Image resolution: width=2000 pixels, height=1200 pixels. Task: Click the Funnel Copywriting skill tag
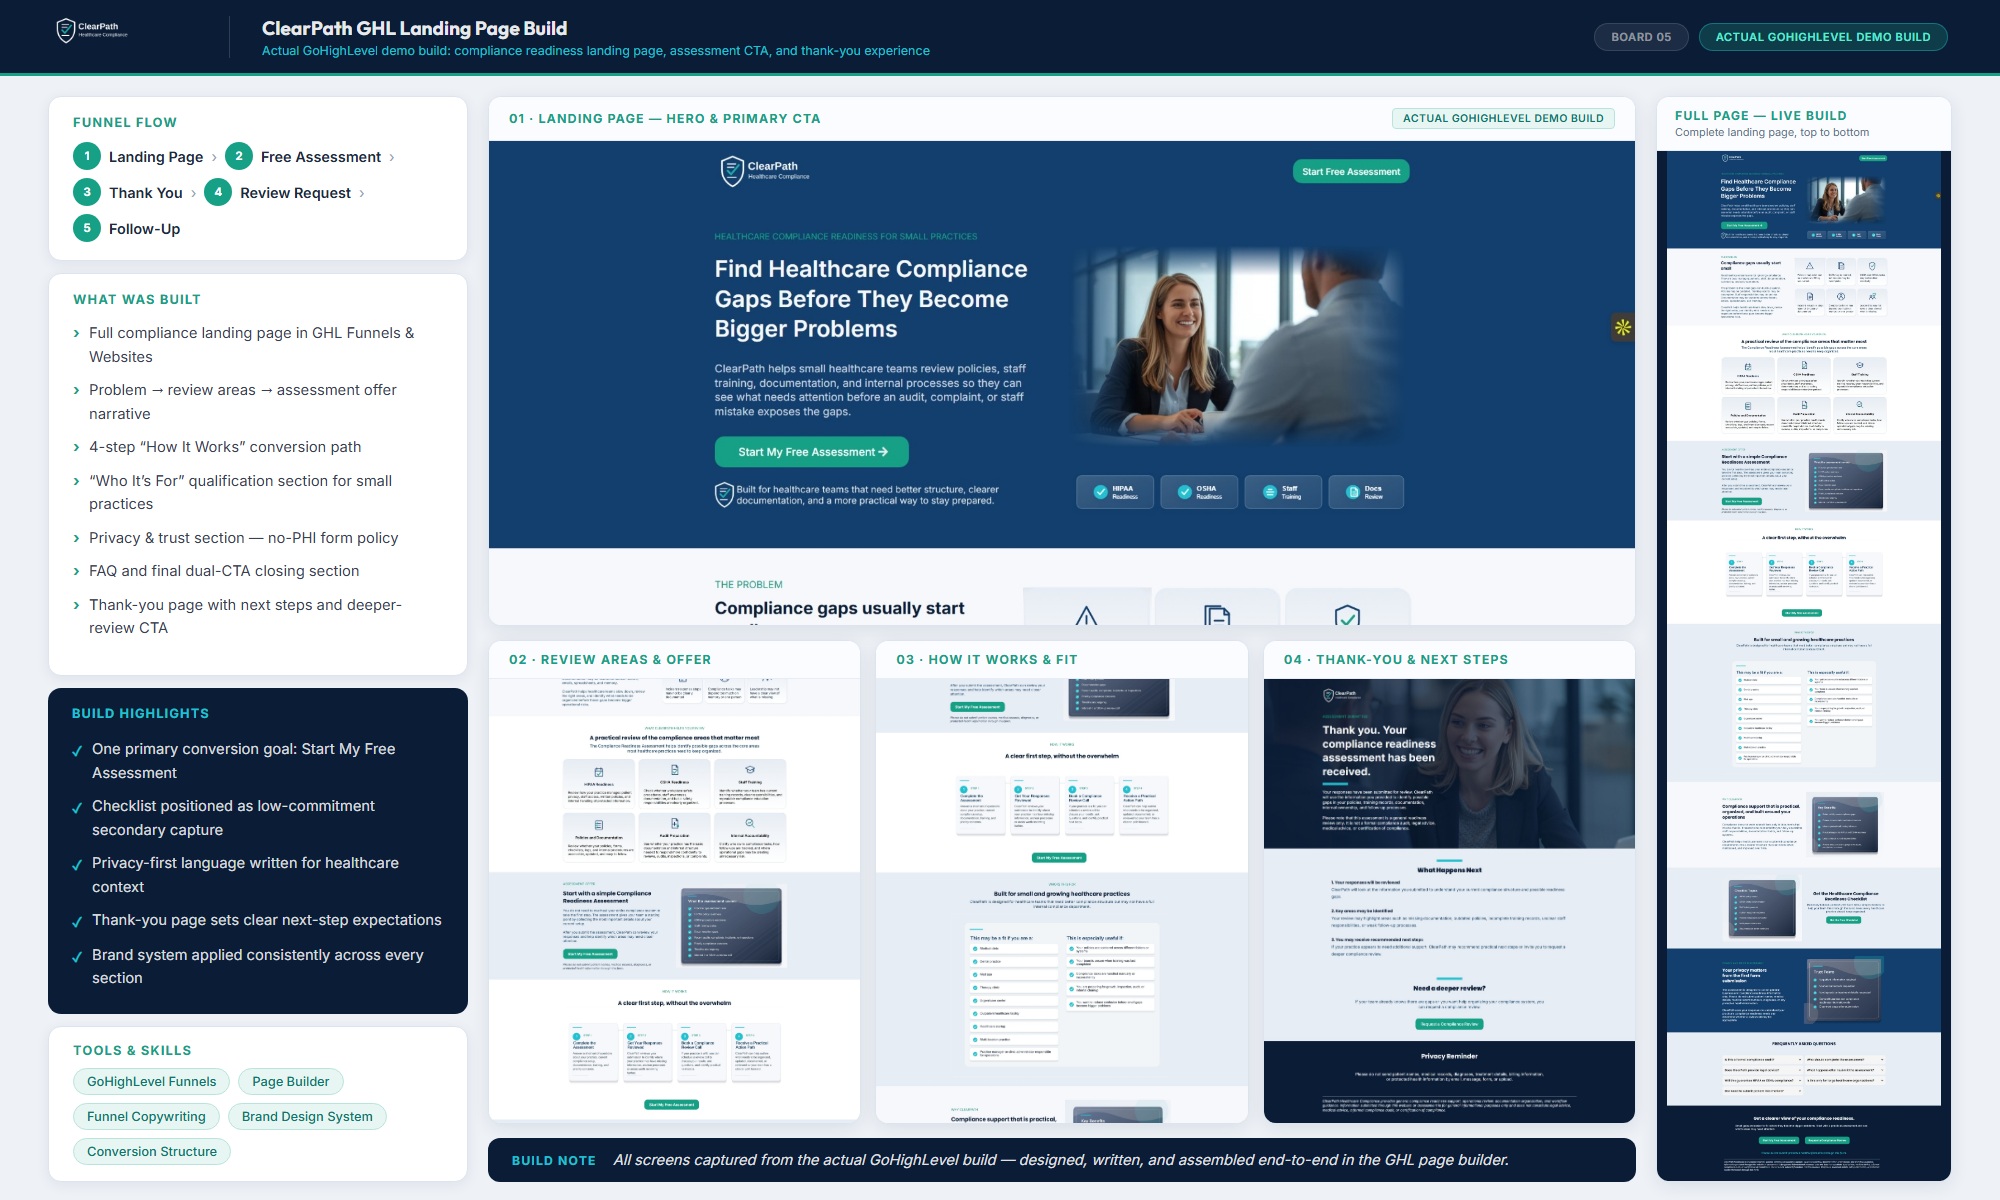click(146, 1116)
